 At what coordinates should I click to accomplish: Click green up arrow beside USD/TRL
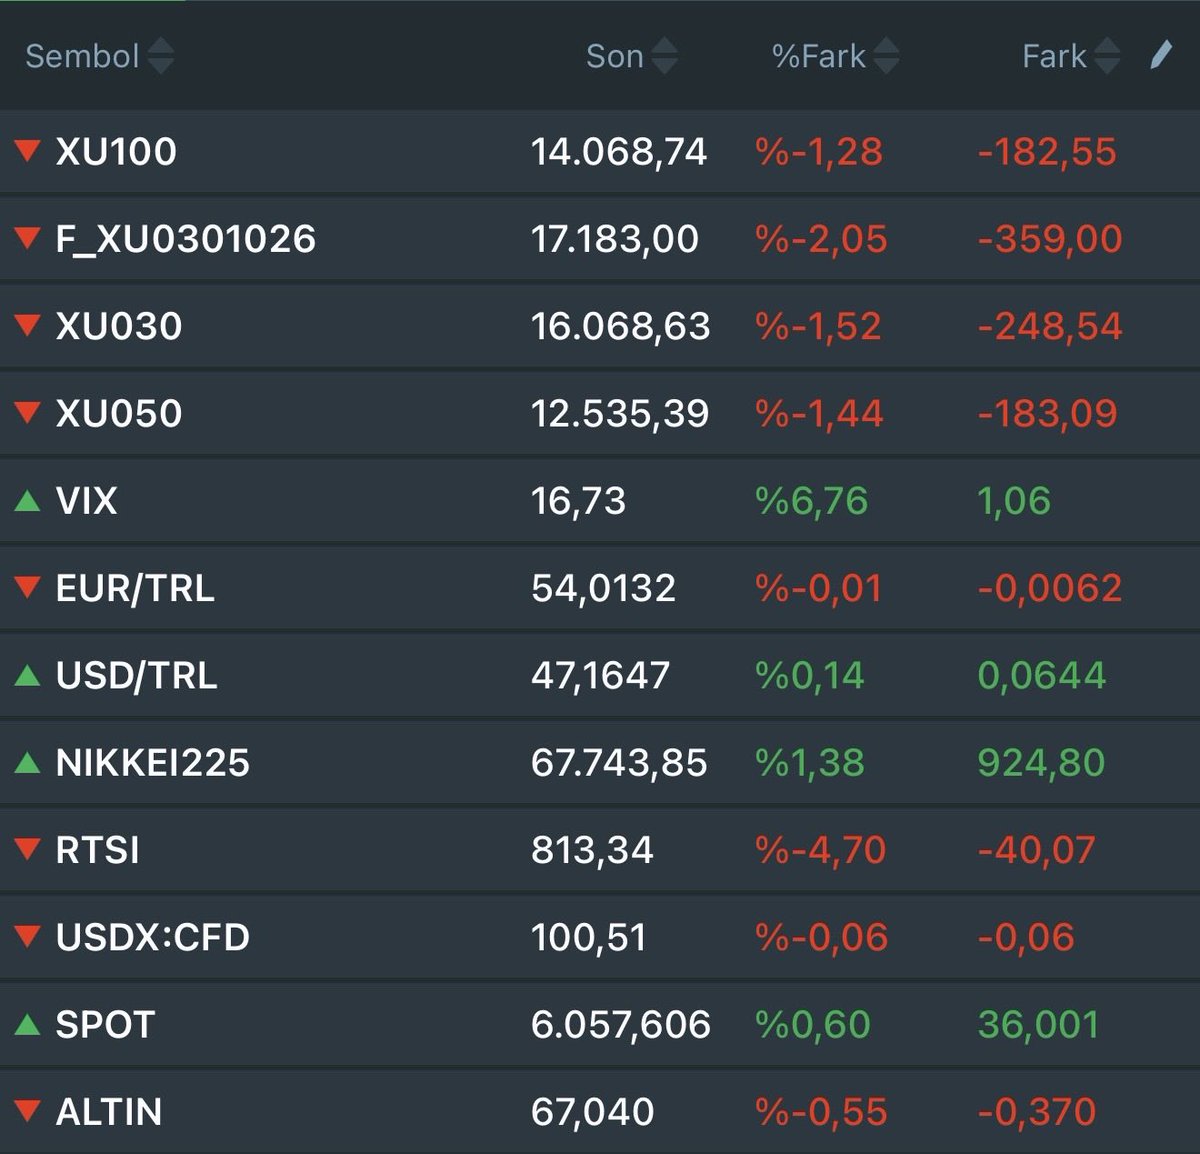point(28,675)
